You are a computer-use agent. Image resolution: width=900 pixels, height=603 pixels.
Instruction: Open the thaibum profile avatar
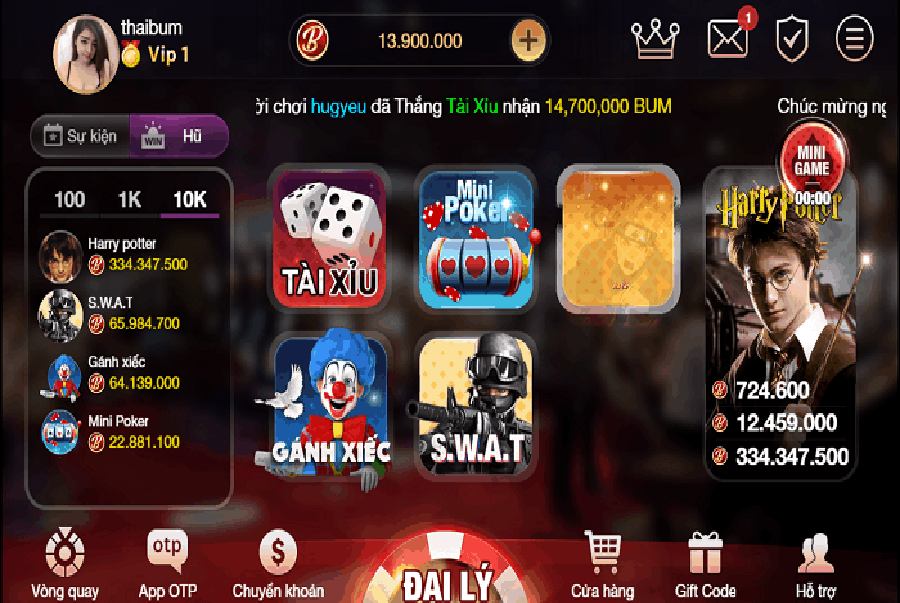click(x=86, y=53)
